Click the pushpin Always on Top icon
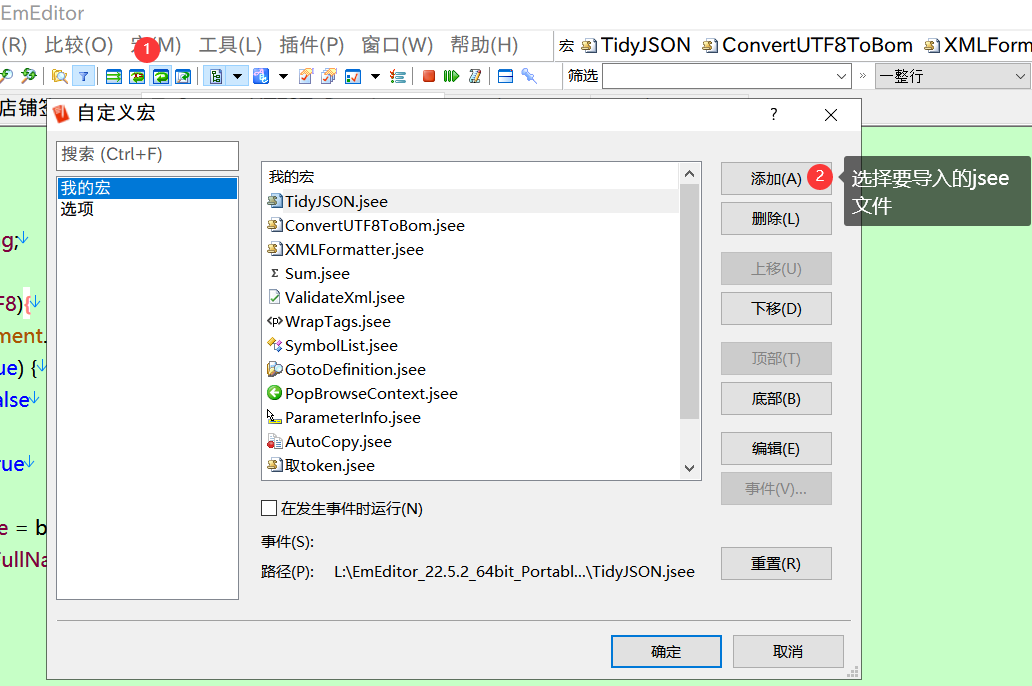This screenshot has width=1032, height=686. click(529, 76)
